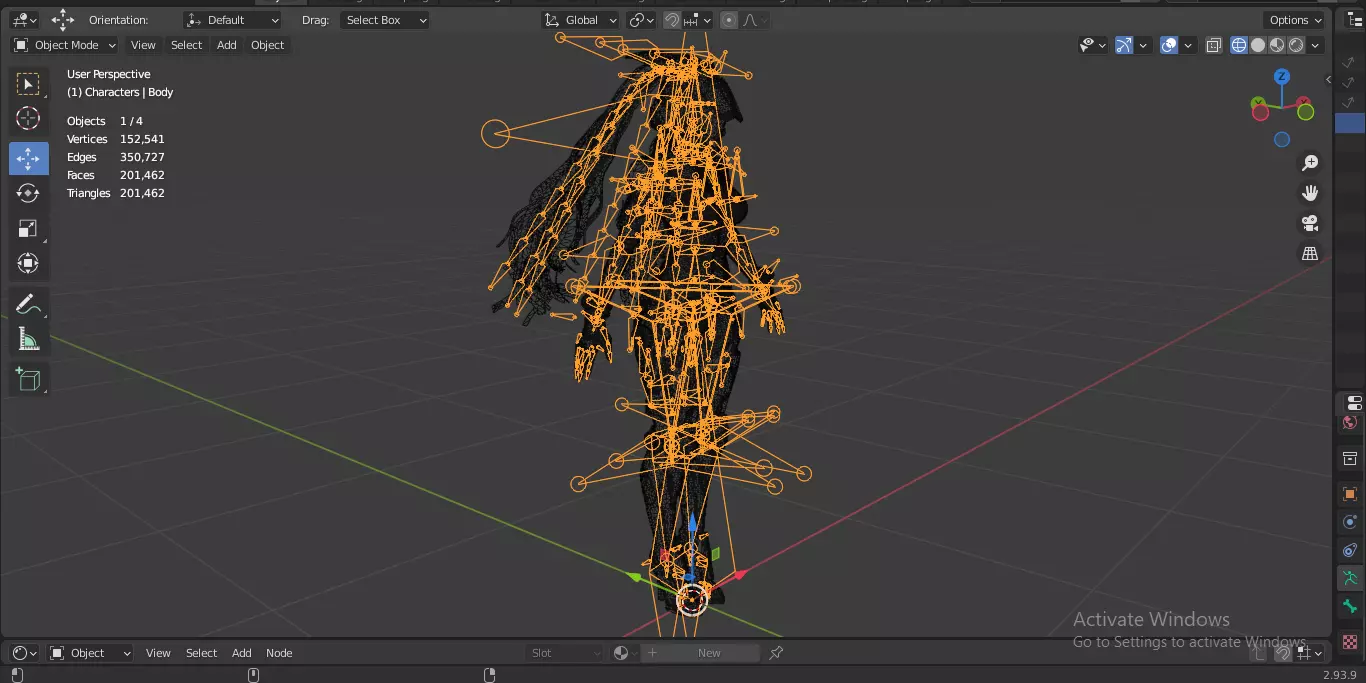This screenshot has height=683, width=1366.
Task: Switch to Wireframe viewport shading
Action: click(1239, 45)
